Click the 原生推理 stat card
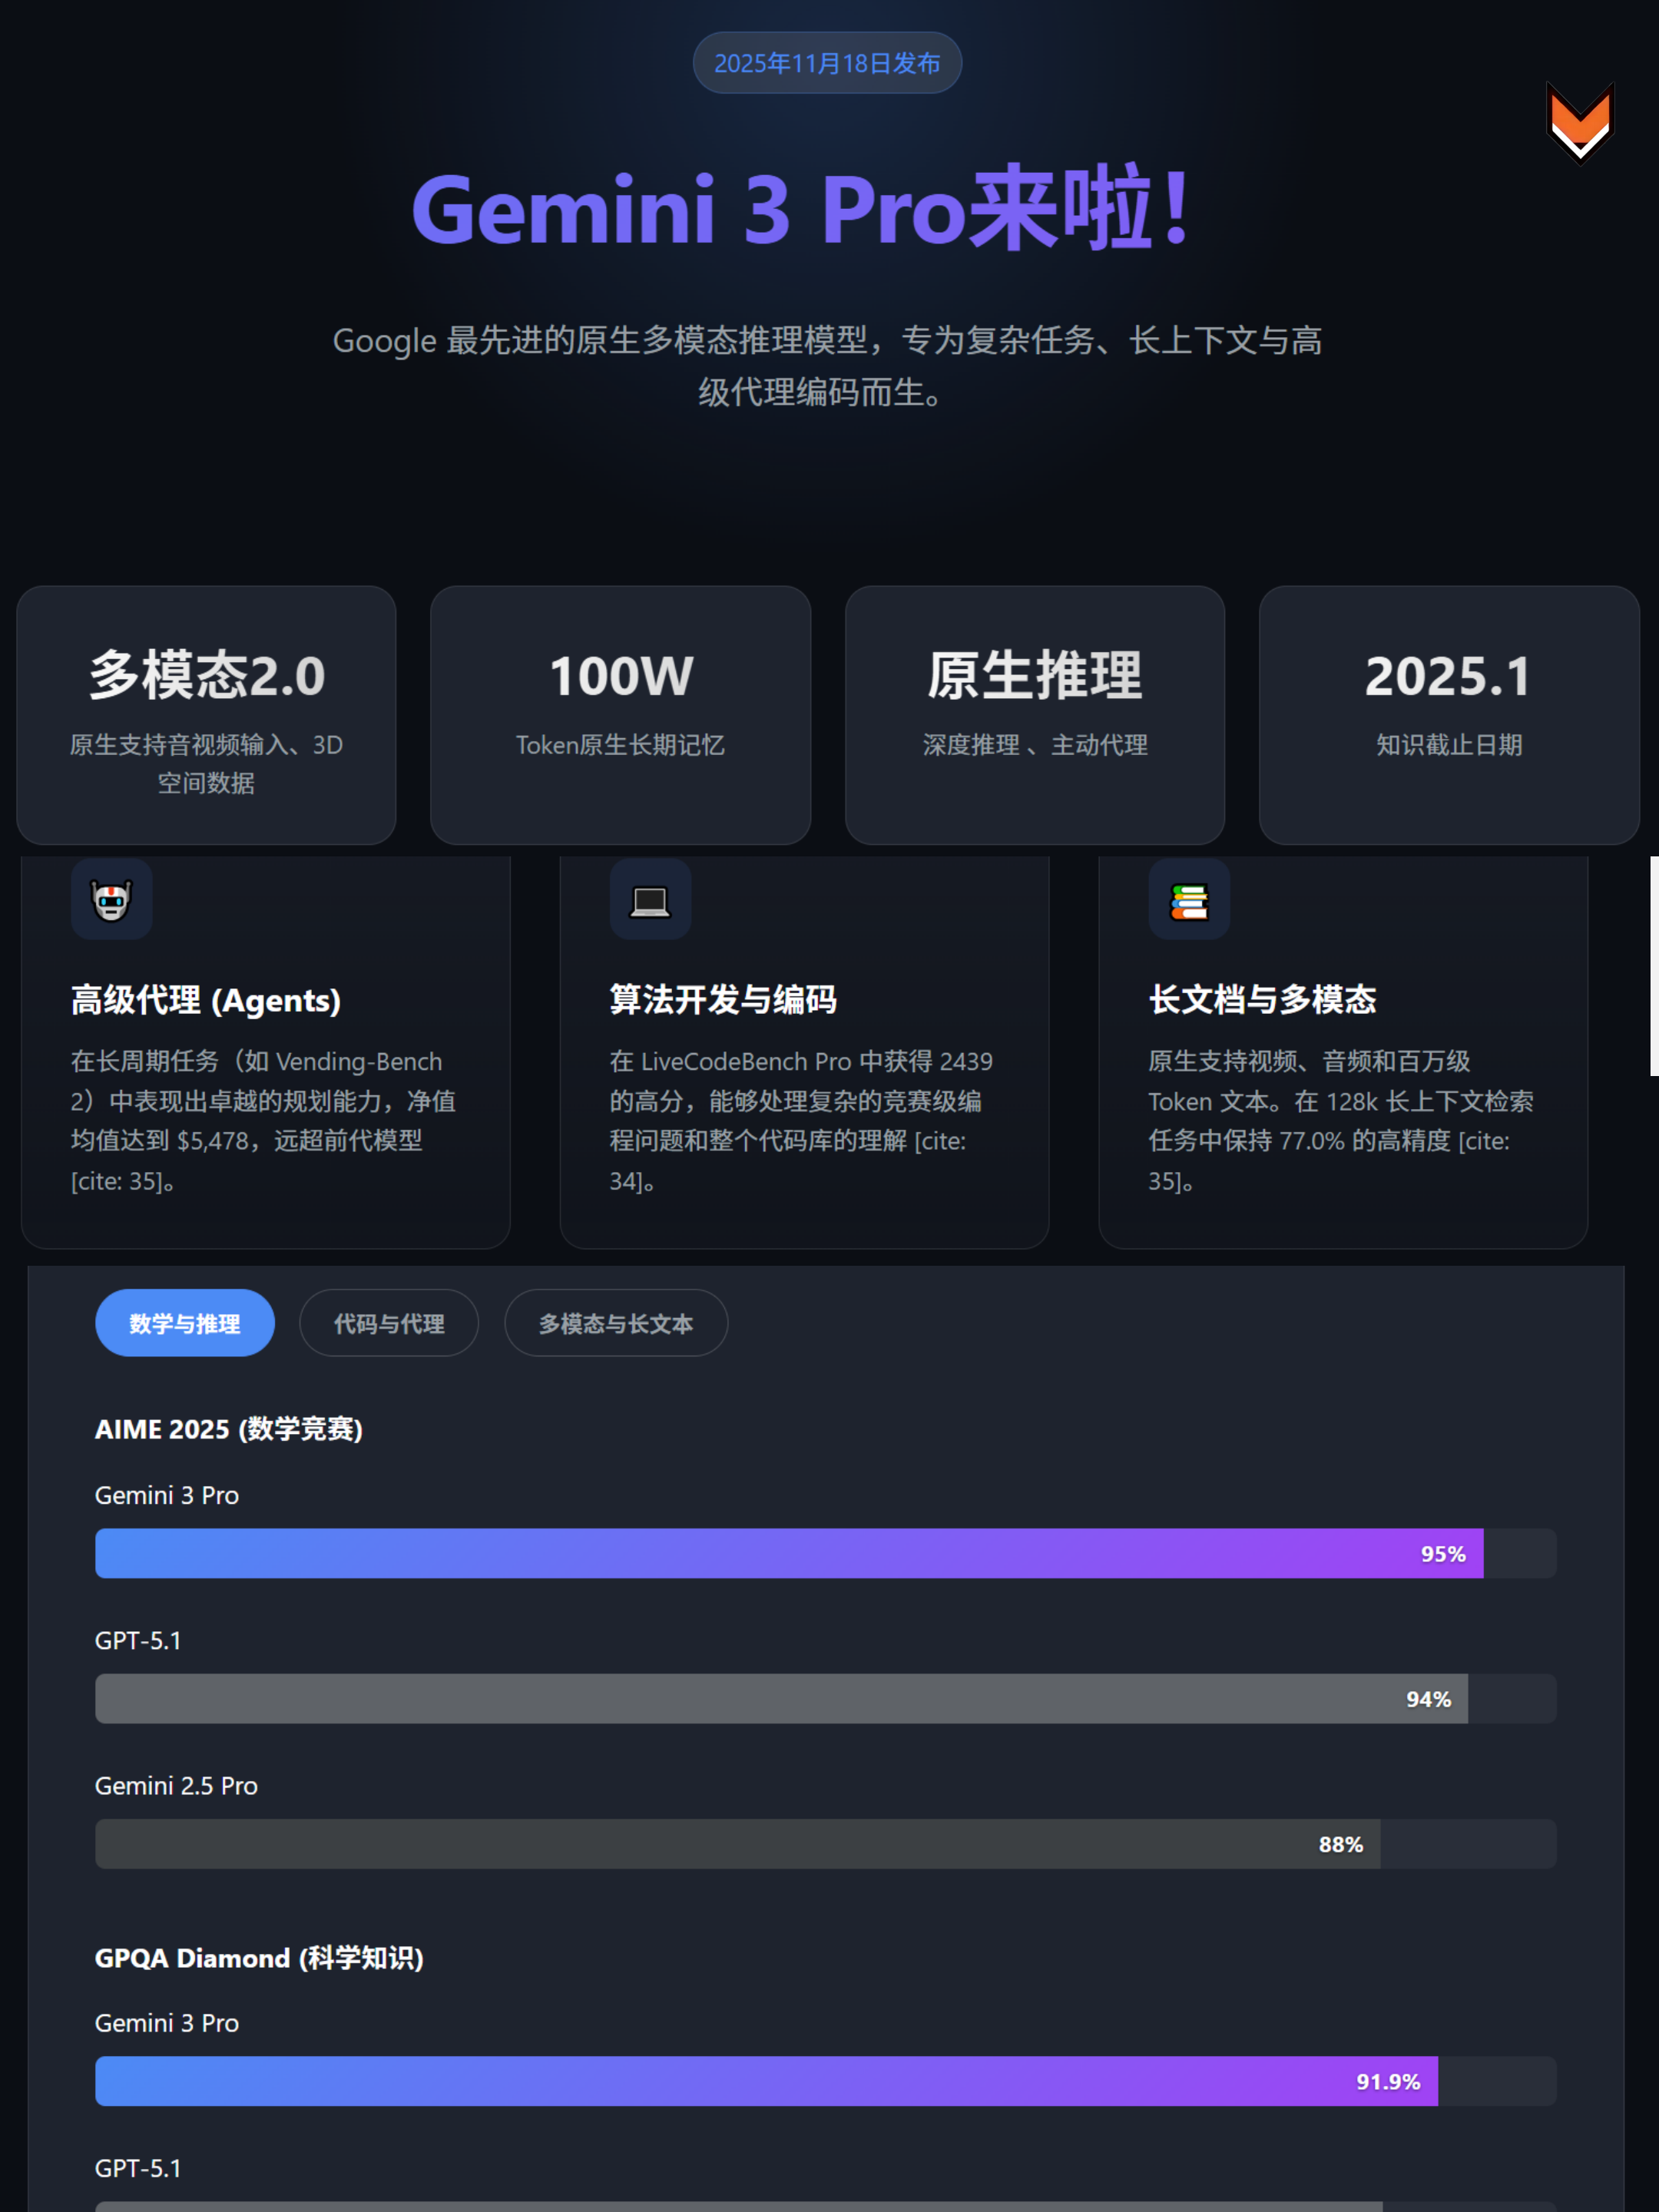The width and height of the screenshot is (1659, 2212). tap(1034, 714)
